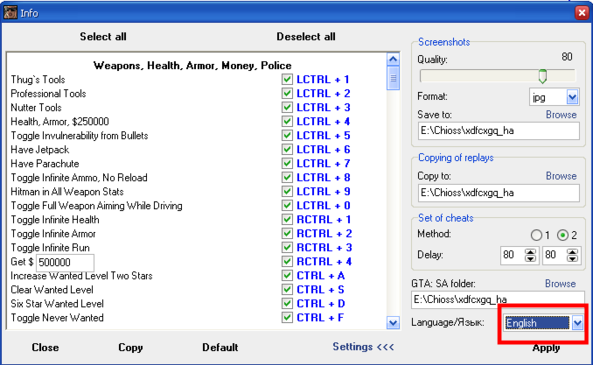Click the scroll up arrow of the cheat list

pyautogui.click(x=393, y=59)
